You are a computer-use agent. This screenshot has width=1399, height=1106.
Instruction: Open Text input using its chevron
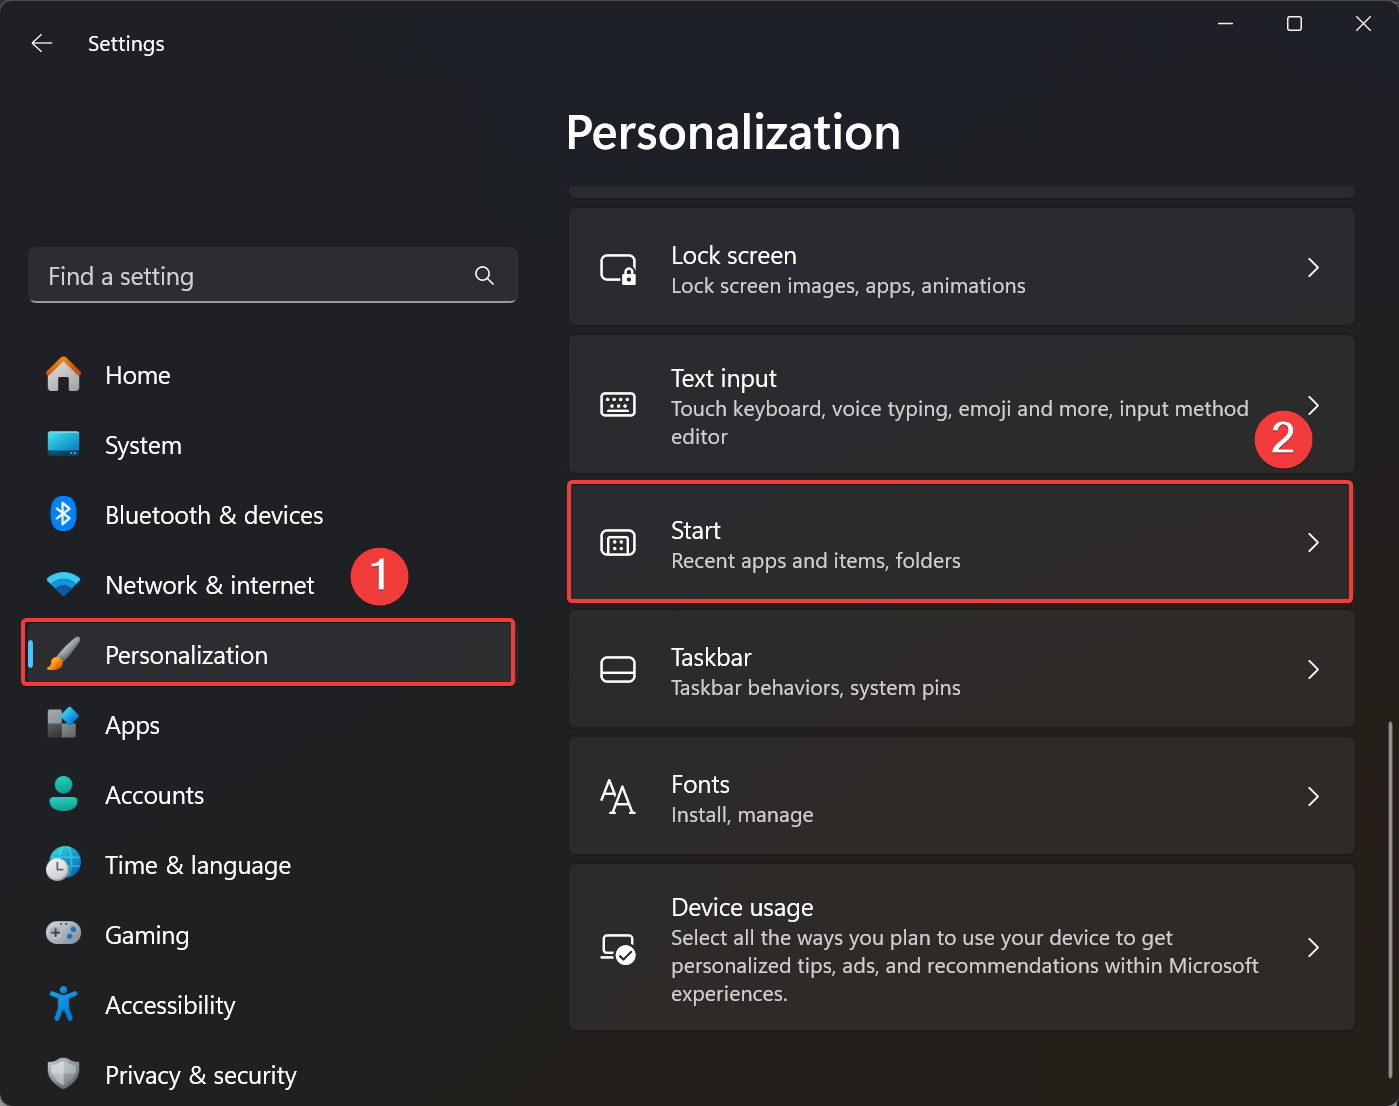[x=1313, y=405]
